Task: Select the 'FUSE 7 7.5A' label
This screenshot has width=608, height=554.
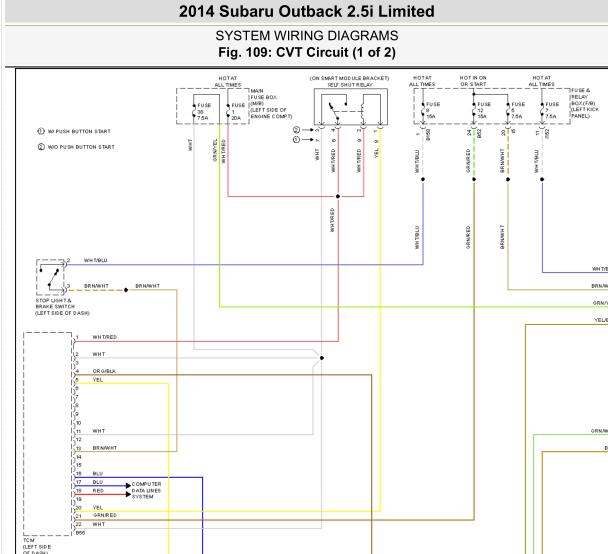Action: [552, 110]
